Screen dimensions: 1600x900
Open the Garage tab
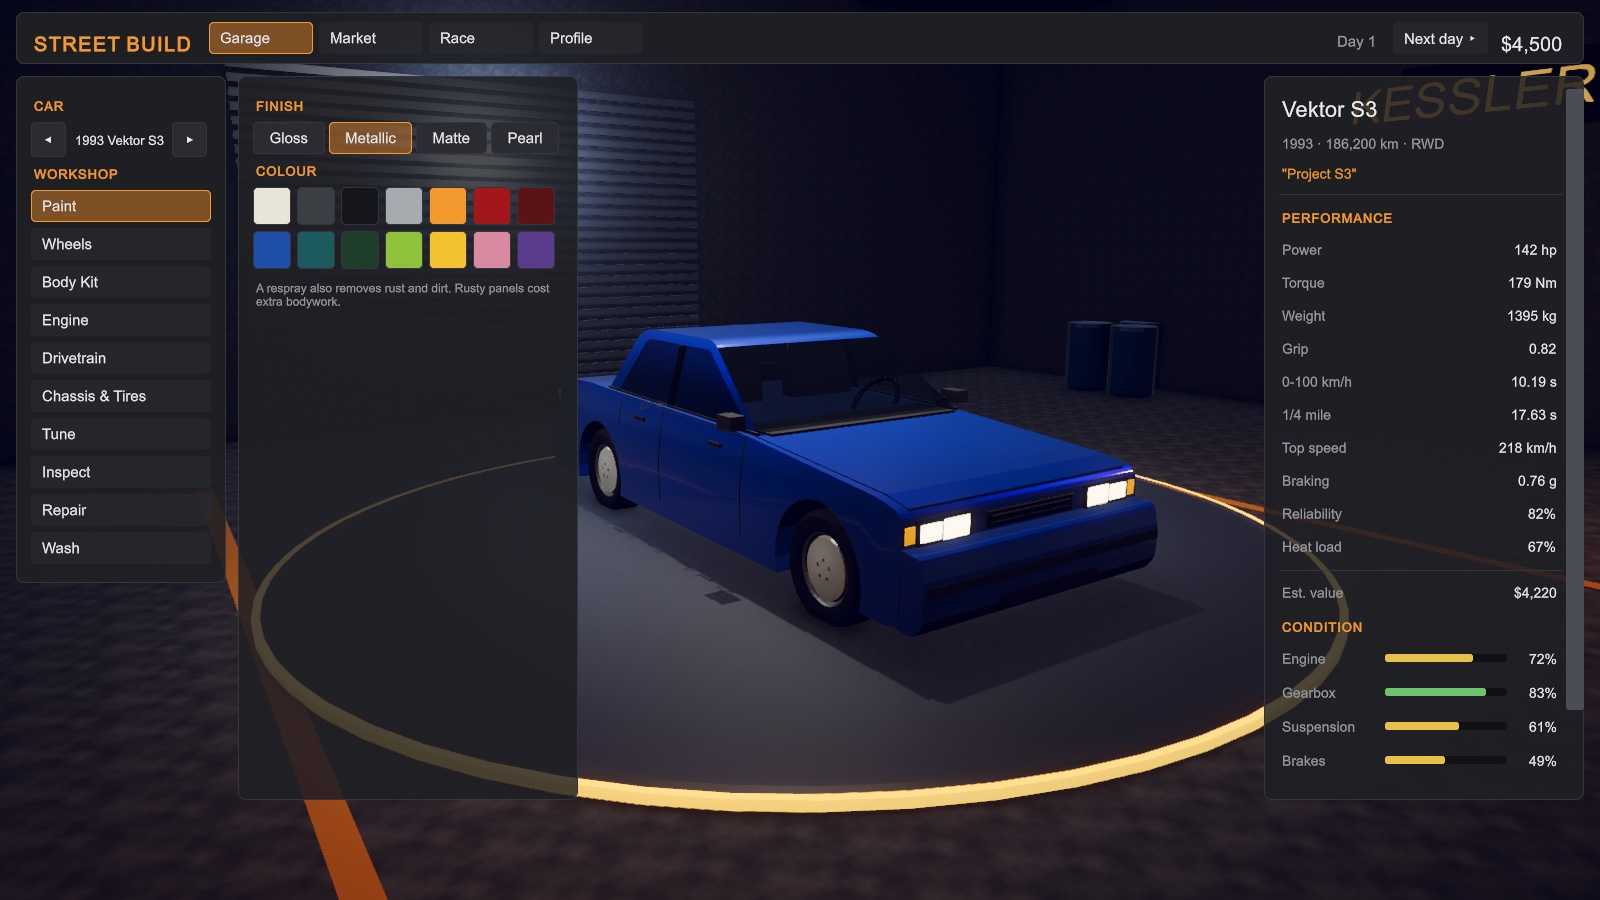click(x=261, y=38)
